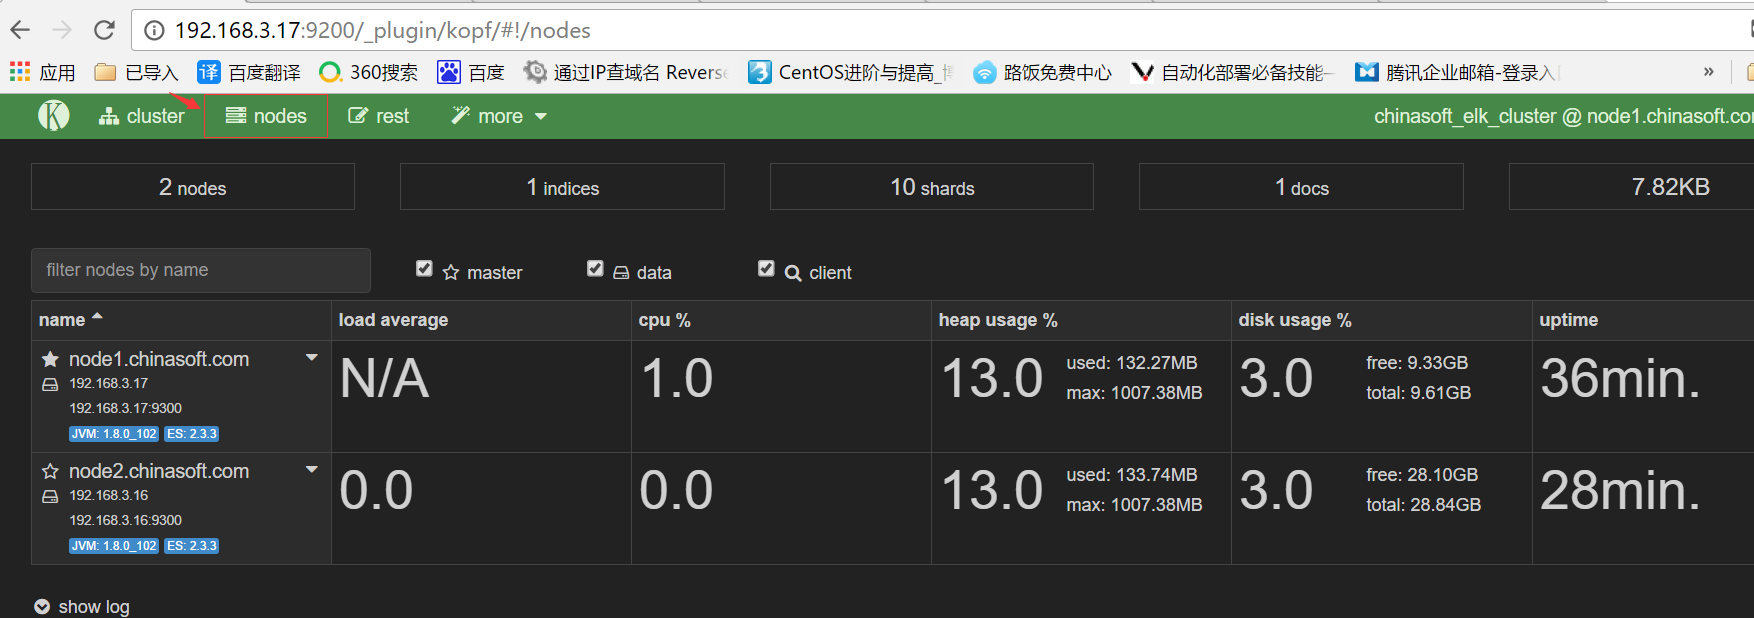The width and height of the screenshot is (1754, 618).
Task: Uncheck the master node filter checkbox
Action: (x=424, y=269)
